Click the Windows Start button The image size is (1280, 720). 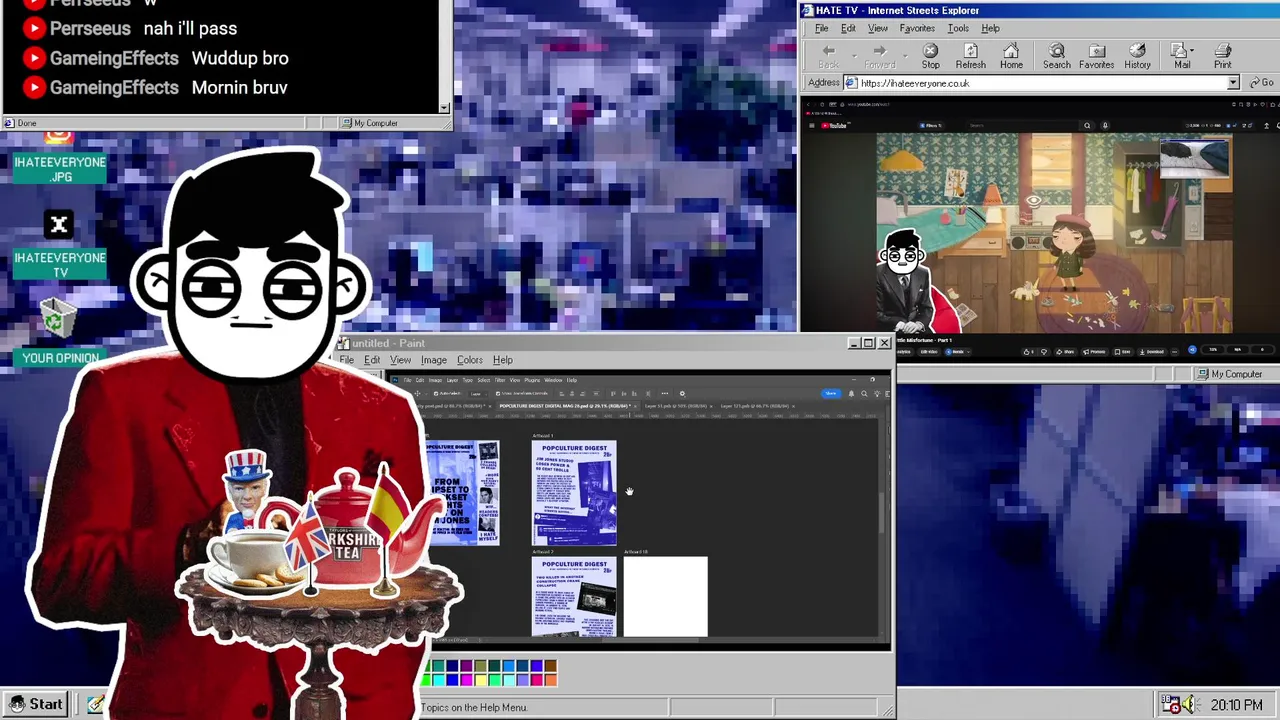tap(35, 704)
